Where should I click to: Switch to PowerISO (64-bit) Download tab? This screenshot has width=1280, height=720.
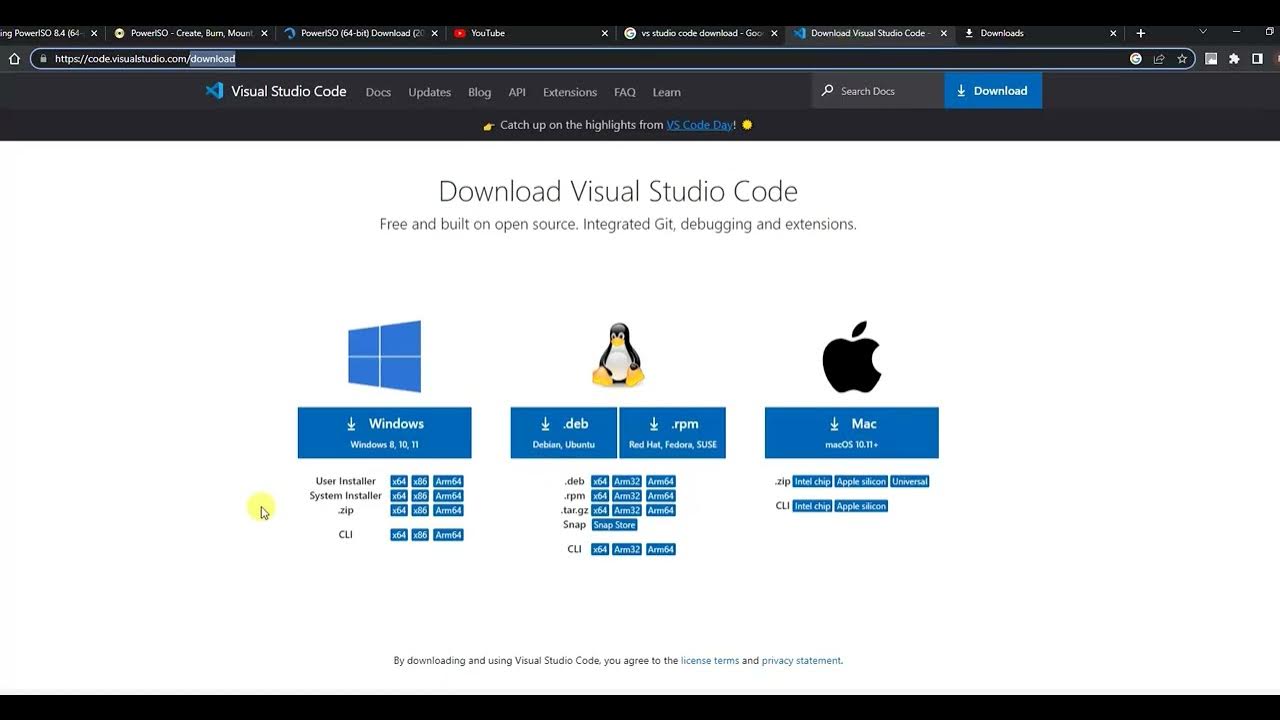click(360, 33)
